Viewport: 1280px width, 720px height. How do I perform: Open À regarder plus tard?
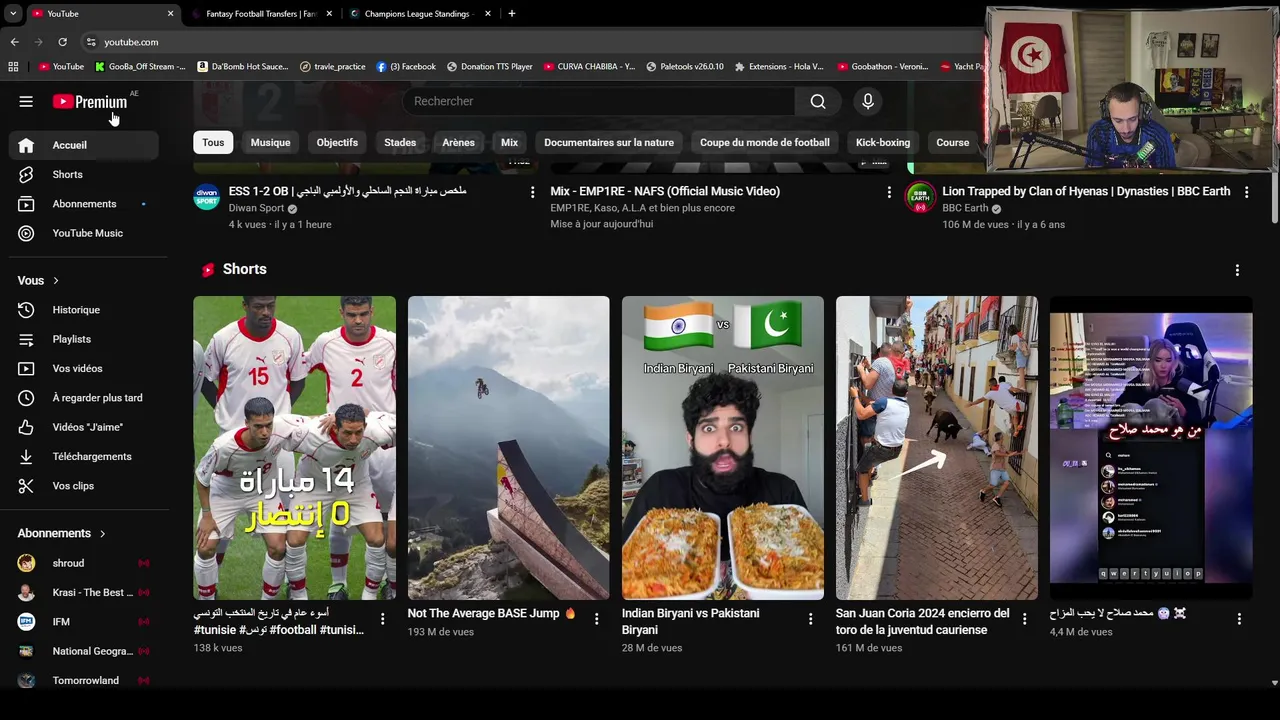(85, 398)
